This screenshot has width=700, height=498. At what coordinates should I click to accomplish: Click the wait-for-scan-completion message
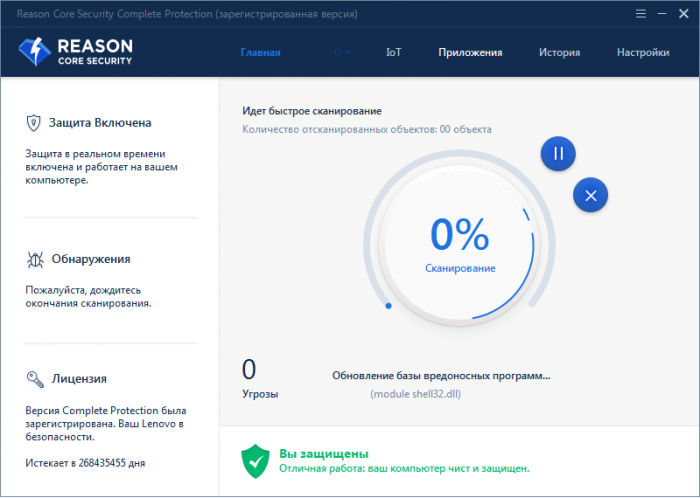88,297
